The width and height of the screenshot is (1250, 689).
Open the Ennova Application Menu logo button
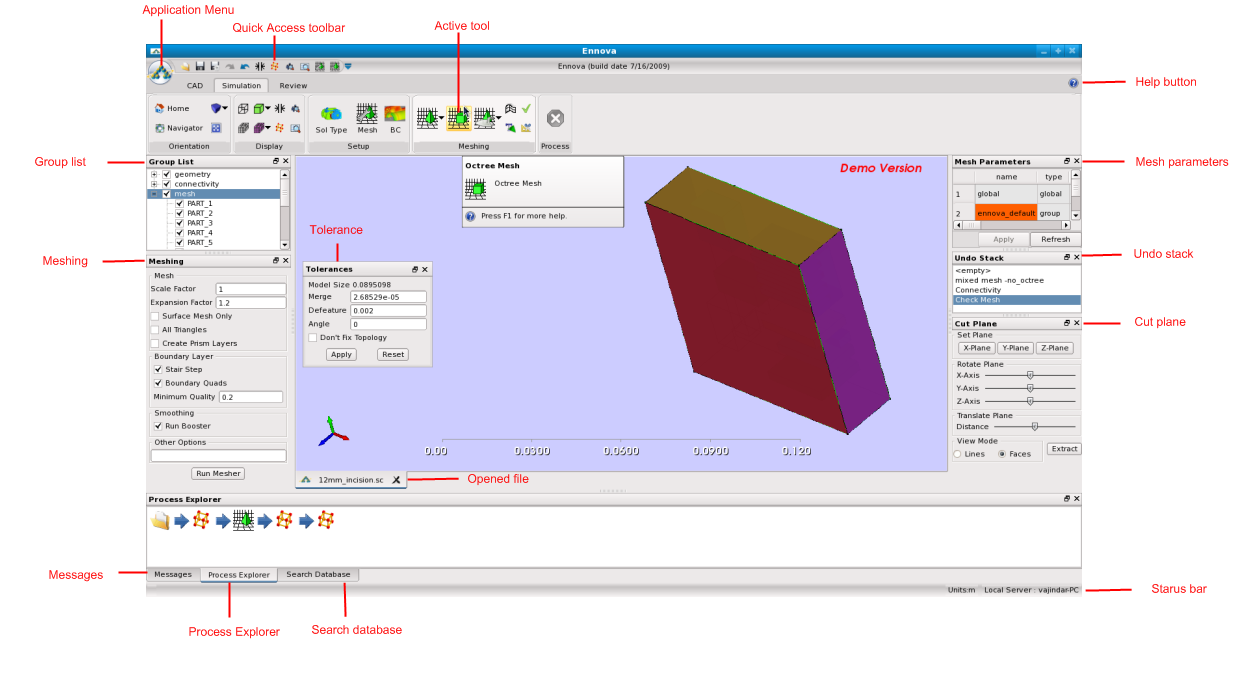click(x=160, y=73)
